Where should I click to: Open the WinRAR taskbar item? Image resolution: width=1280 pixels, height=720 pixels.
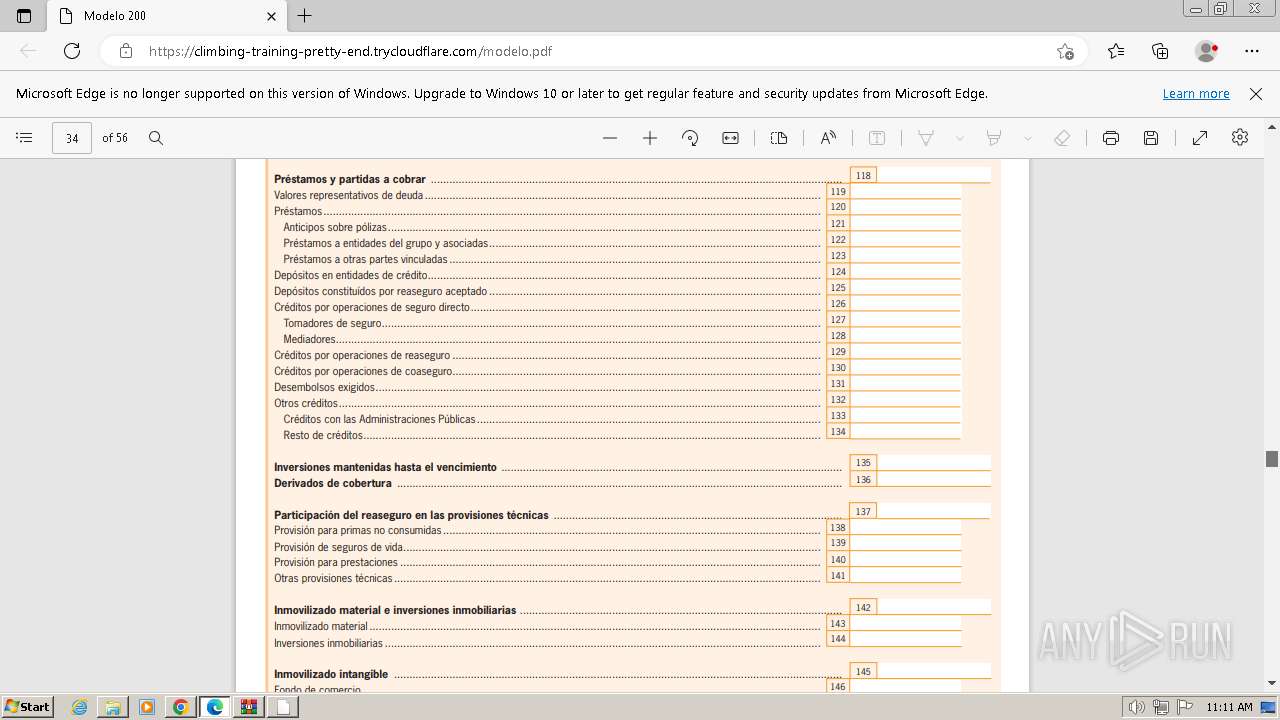click(249, 707)
